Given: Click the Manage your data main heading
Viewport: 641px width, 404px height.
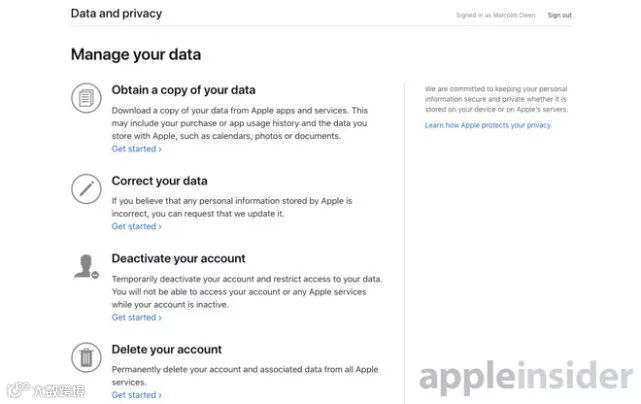Looking at the screenshot, I should point(136,54).
